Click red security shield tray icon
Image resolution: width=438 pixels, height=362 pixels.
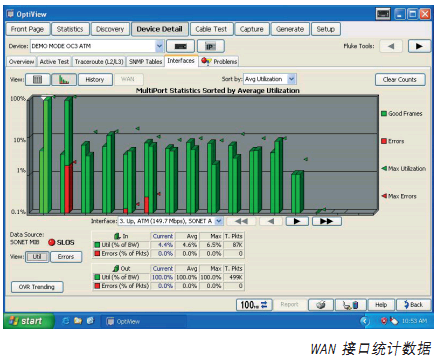[384, 321]
